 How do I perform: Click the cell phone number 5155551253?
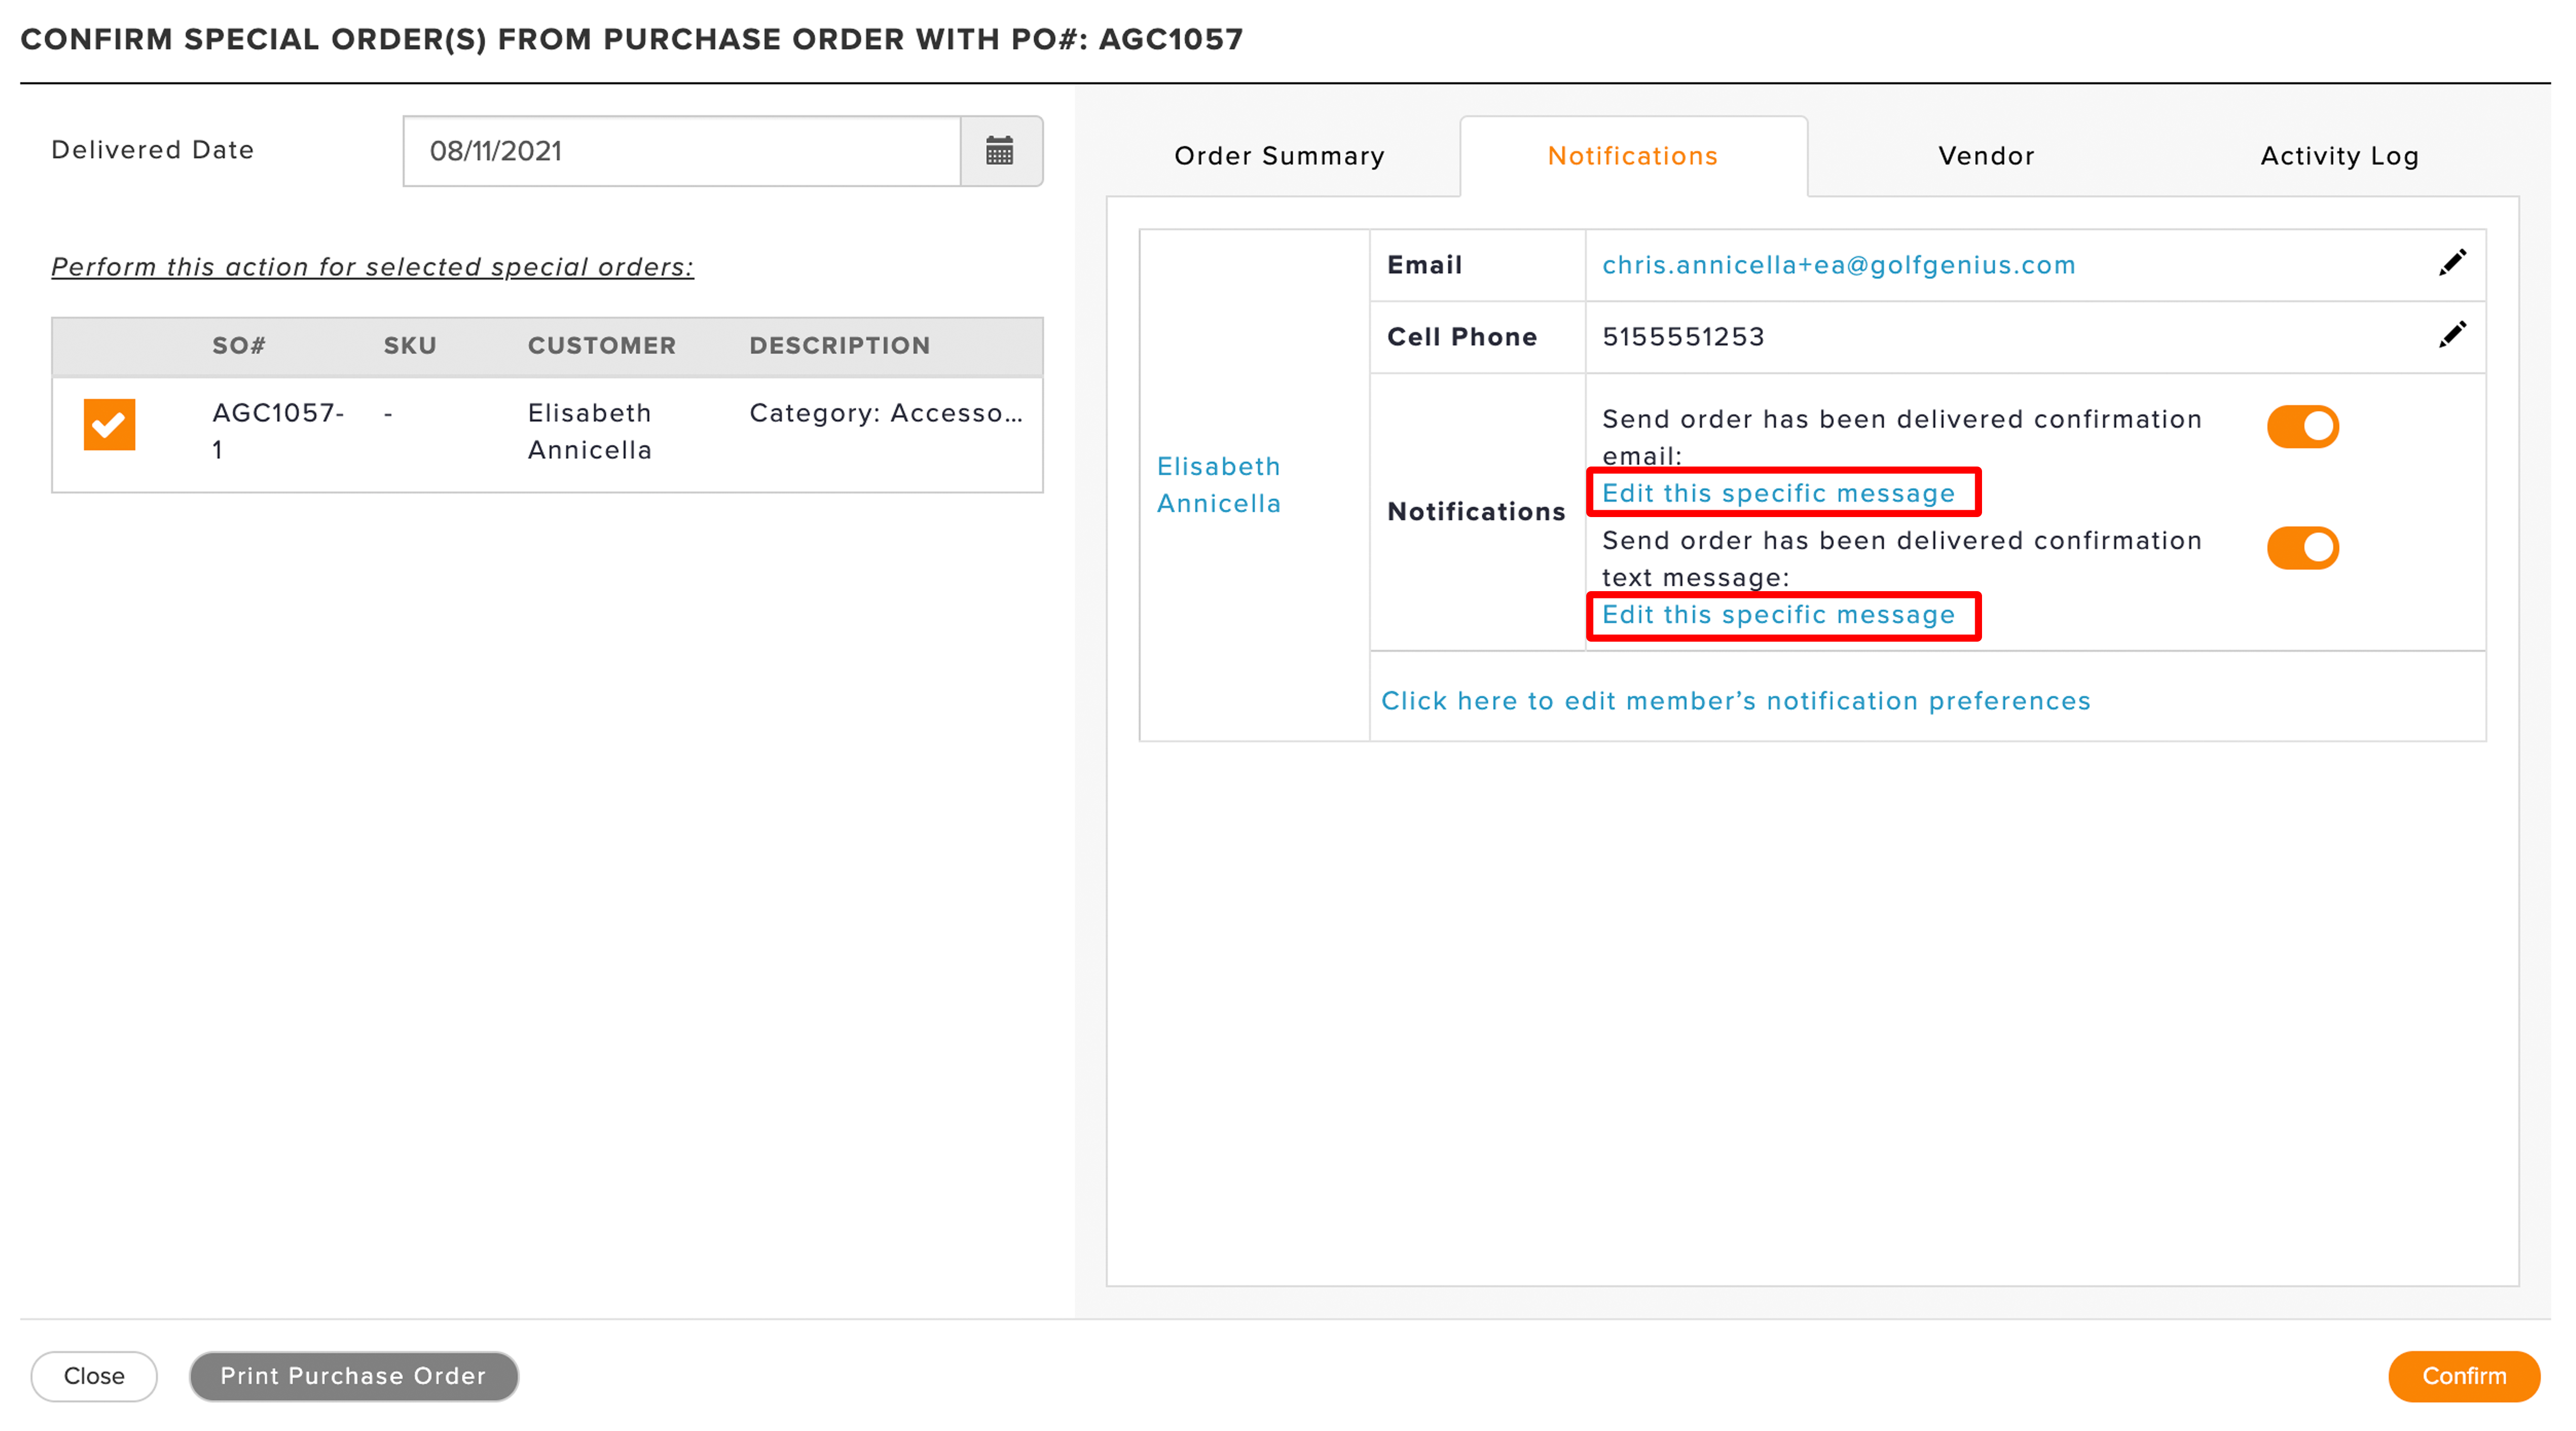click(1683, 337)
